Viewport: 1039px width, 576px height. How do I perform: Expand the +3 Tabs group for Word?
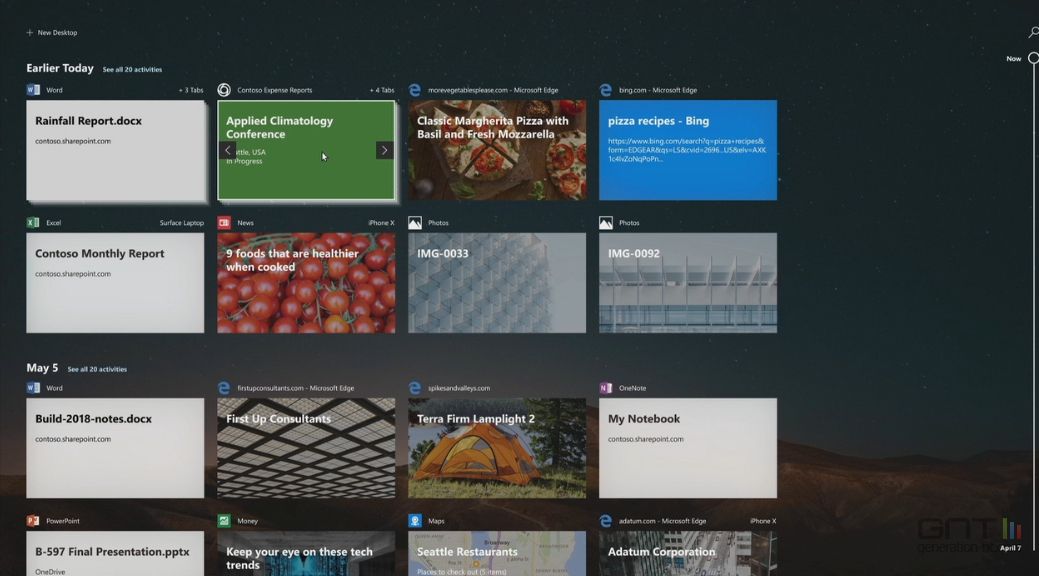click(x=191, y=90)
